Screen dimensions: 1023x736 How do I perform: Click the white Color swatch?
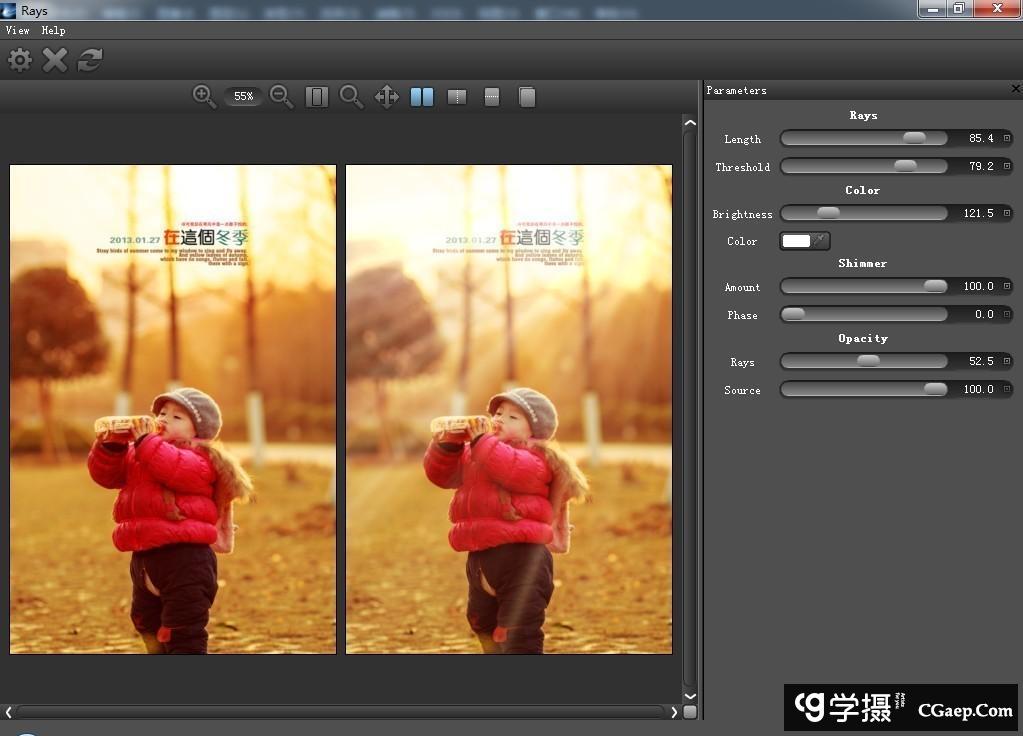pos(796,241)
